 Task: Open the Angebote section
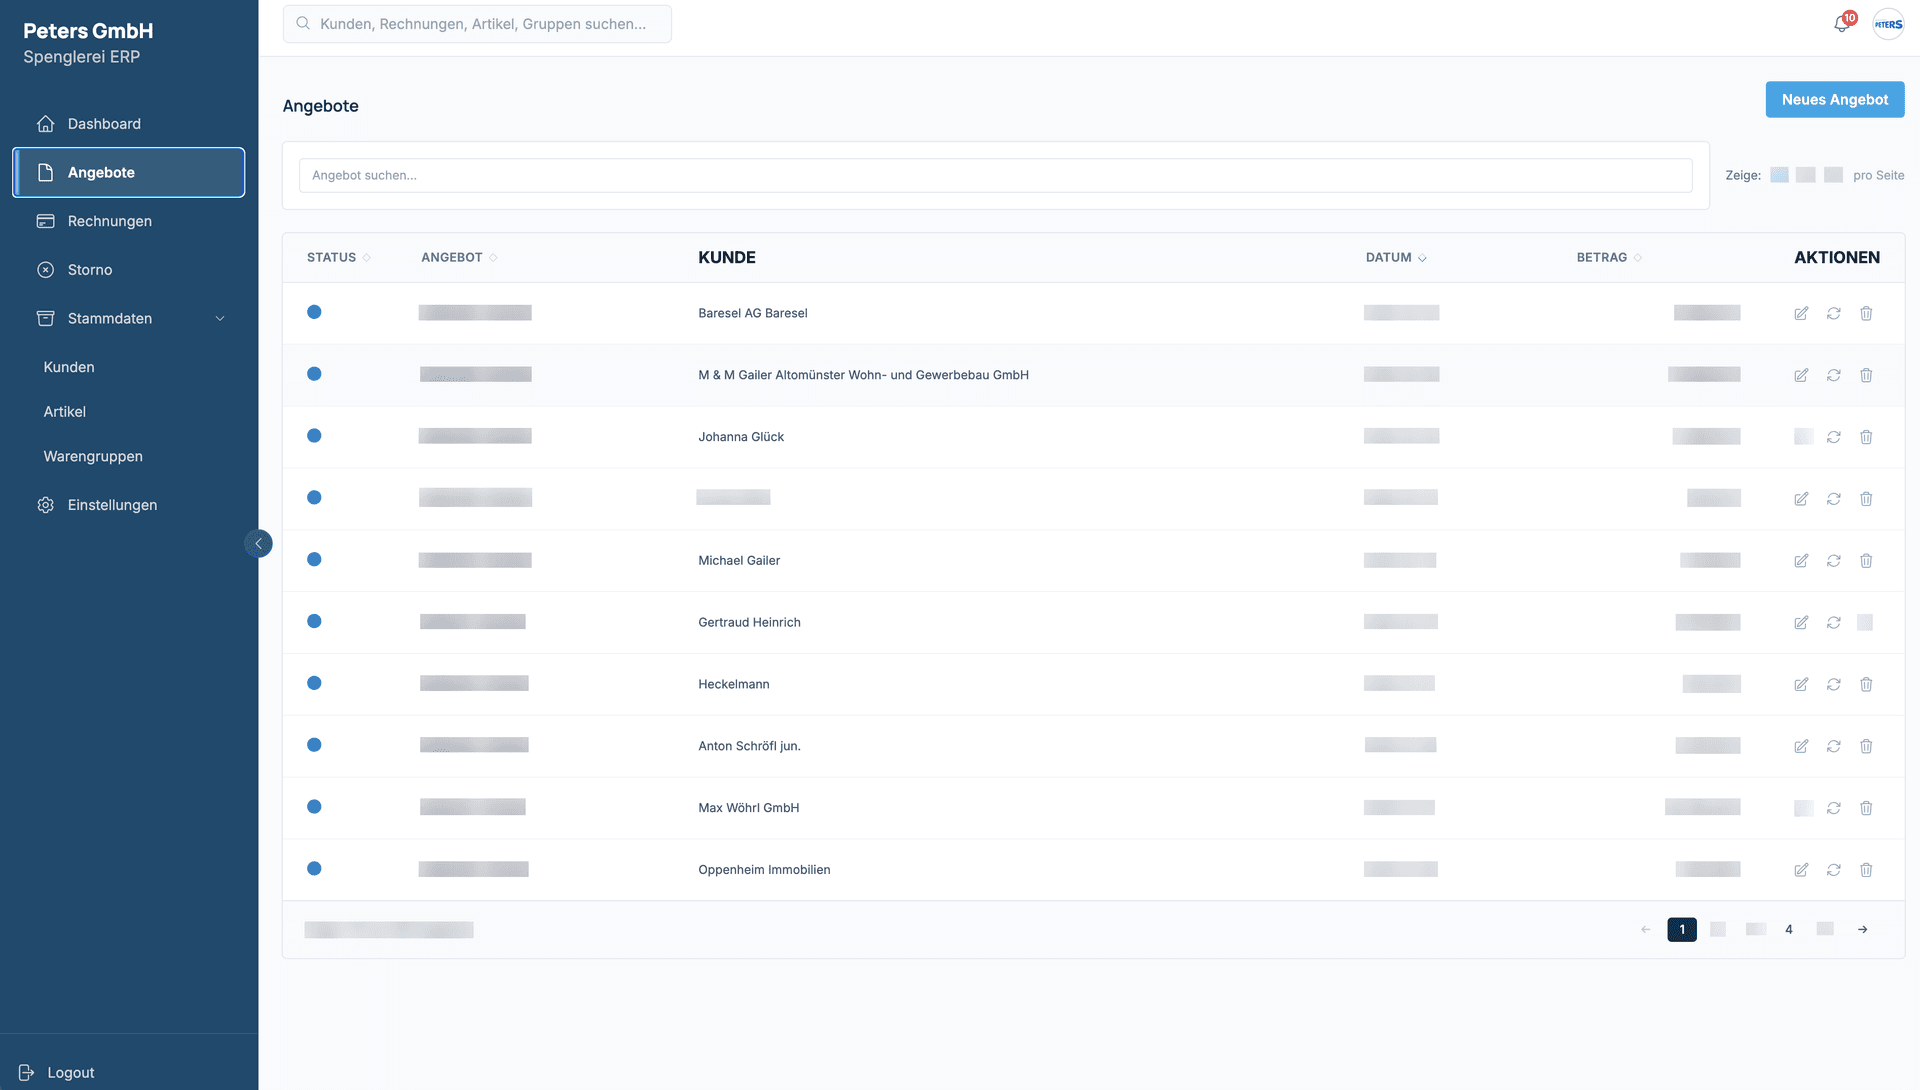128,173
